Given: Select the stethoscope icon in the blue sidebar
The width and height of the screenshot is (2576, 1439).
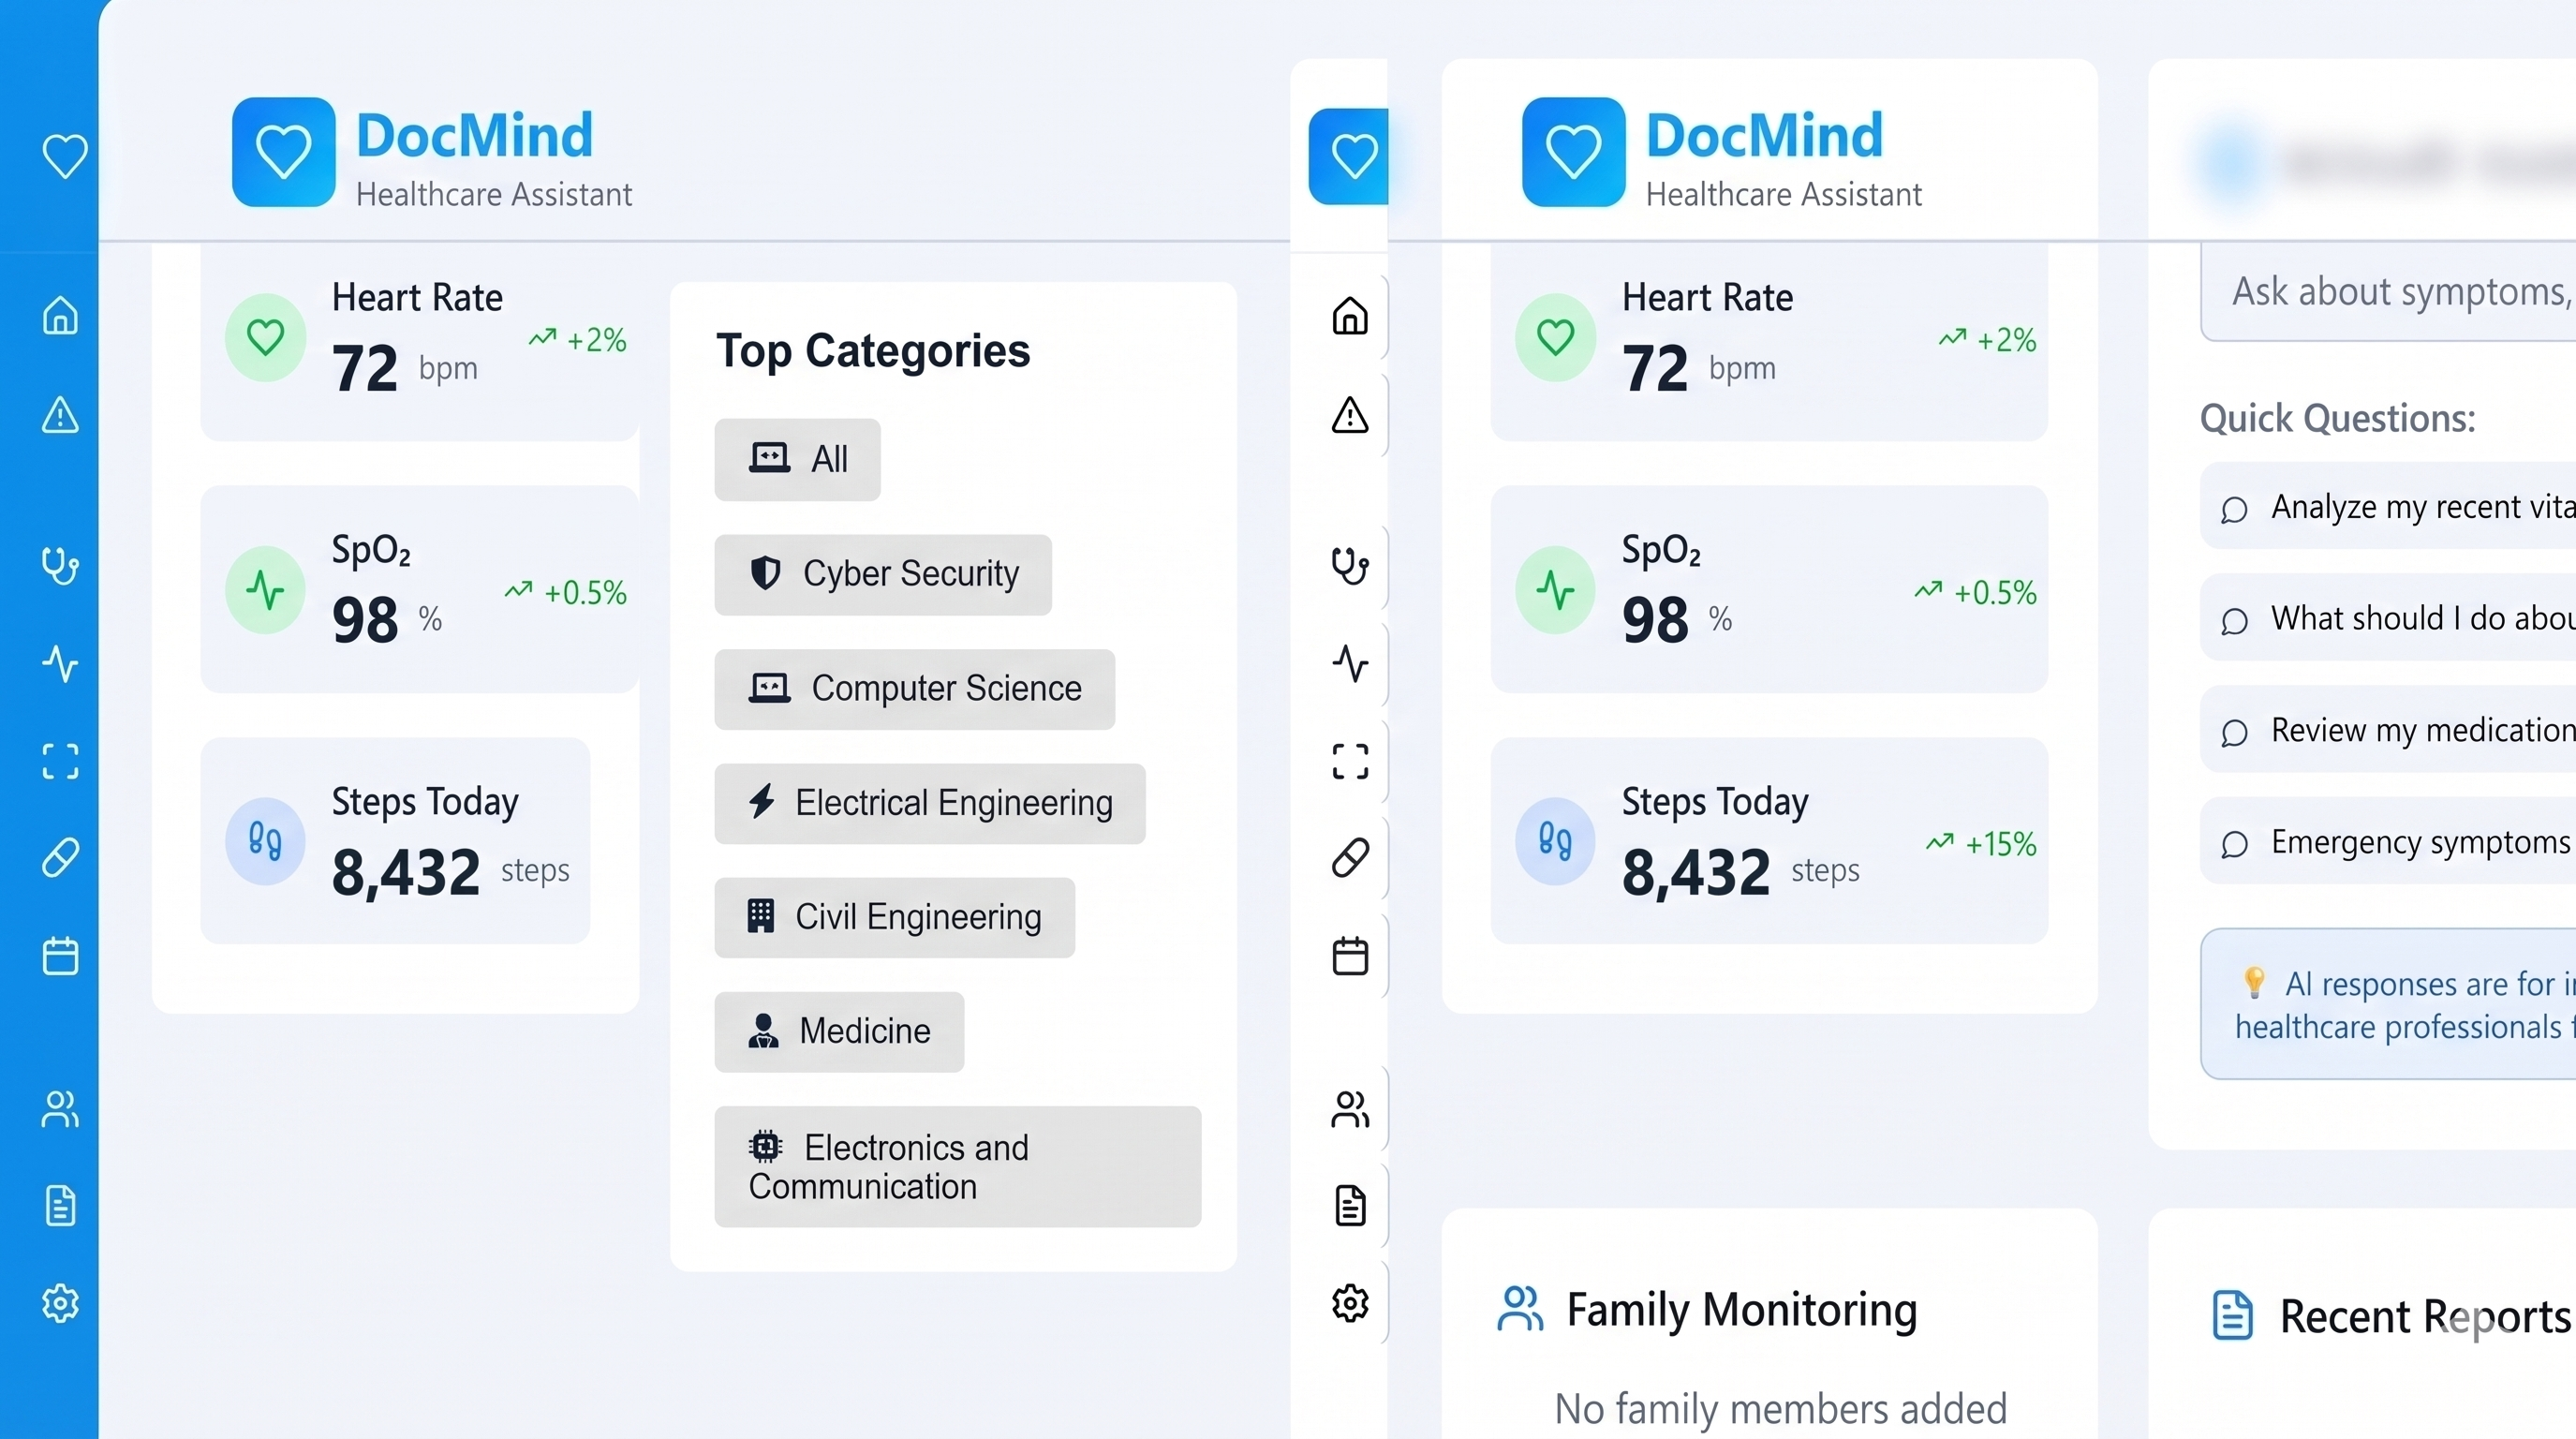Looking at the screenshot, I should click(61, 565).
